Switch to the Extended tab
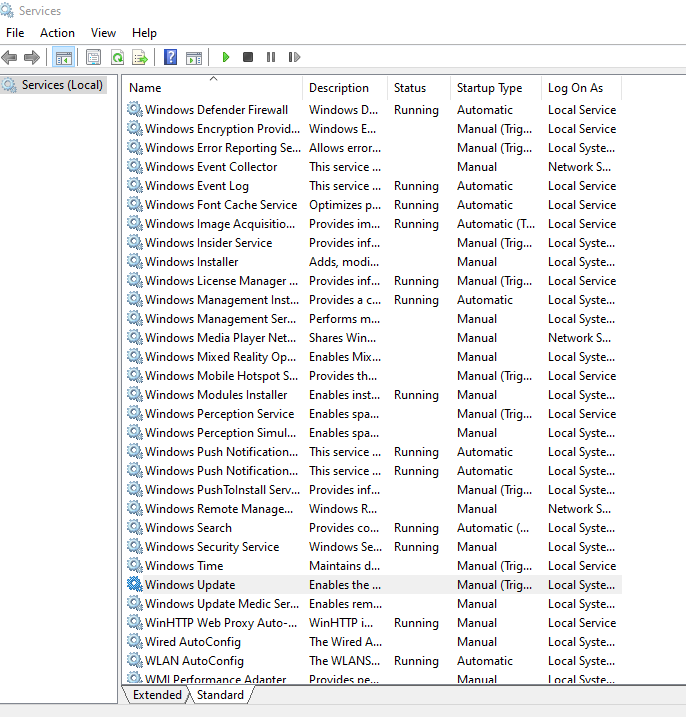The width and height of the screenshot is (686, 717). coord(157,695)
